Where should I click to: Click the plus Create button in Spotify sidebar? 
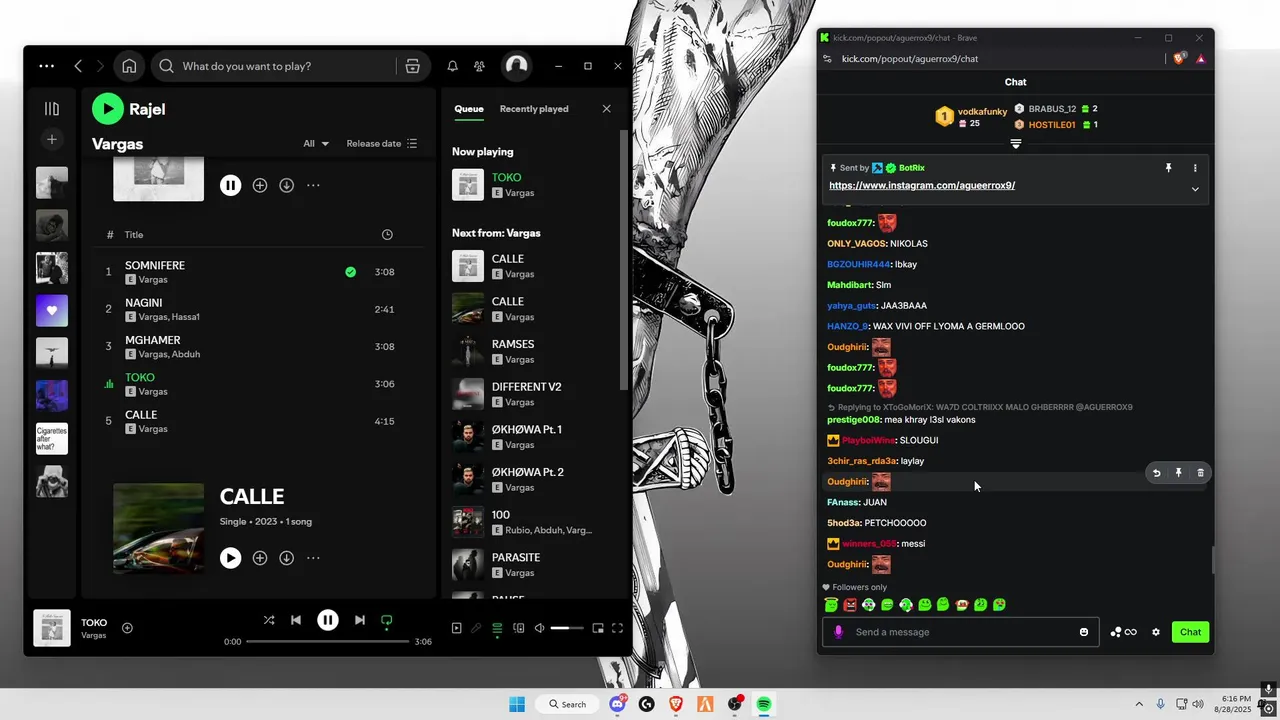[52, 139]
